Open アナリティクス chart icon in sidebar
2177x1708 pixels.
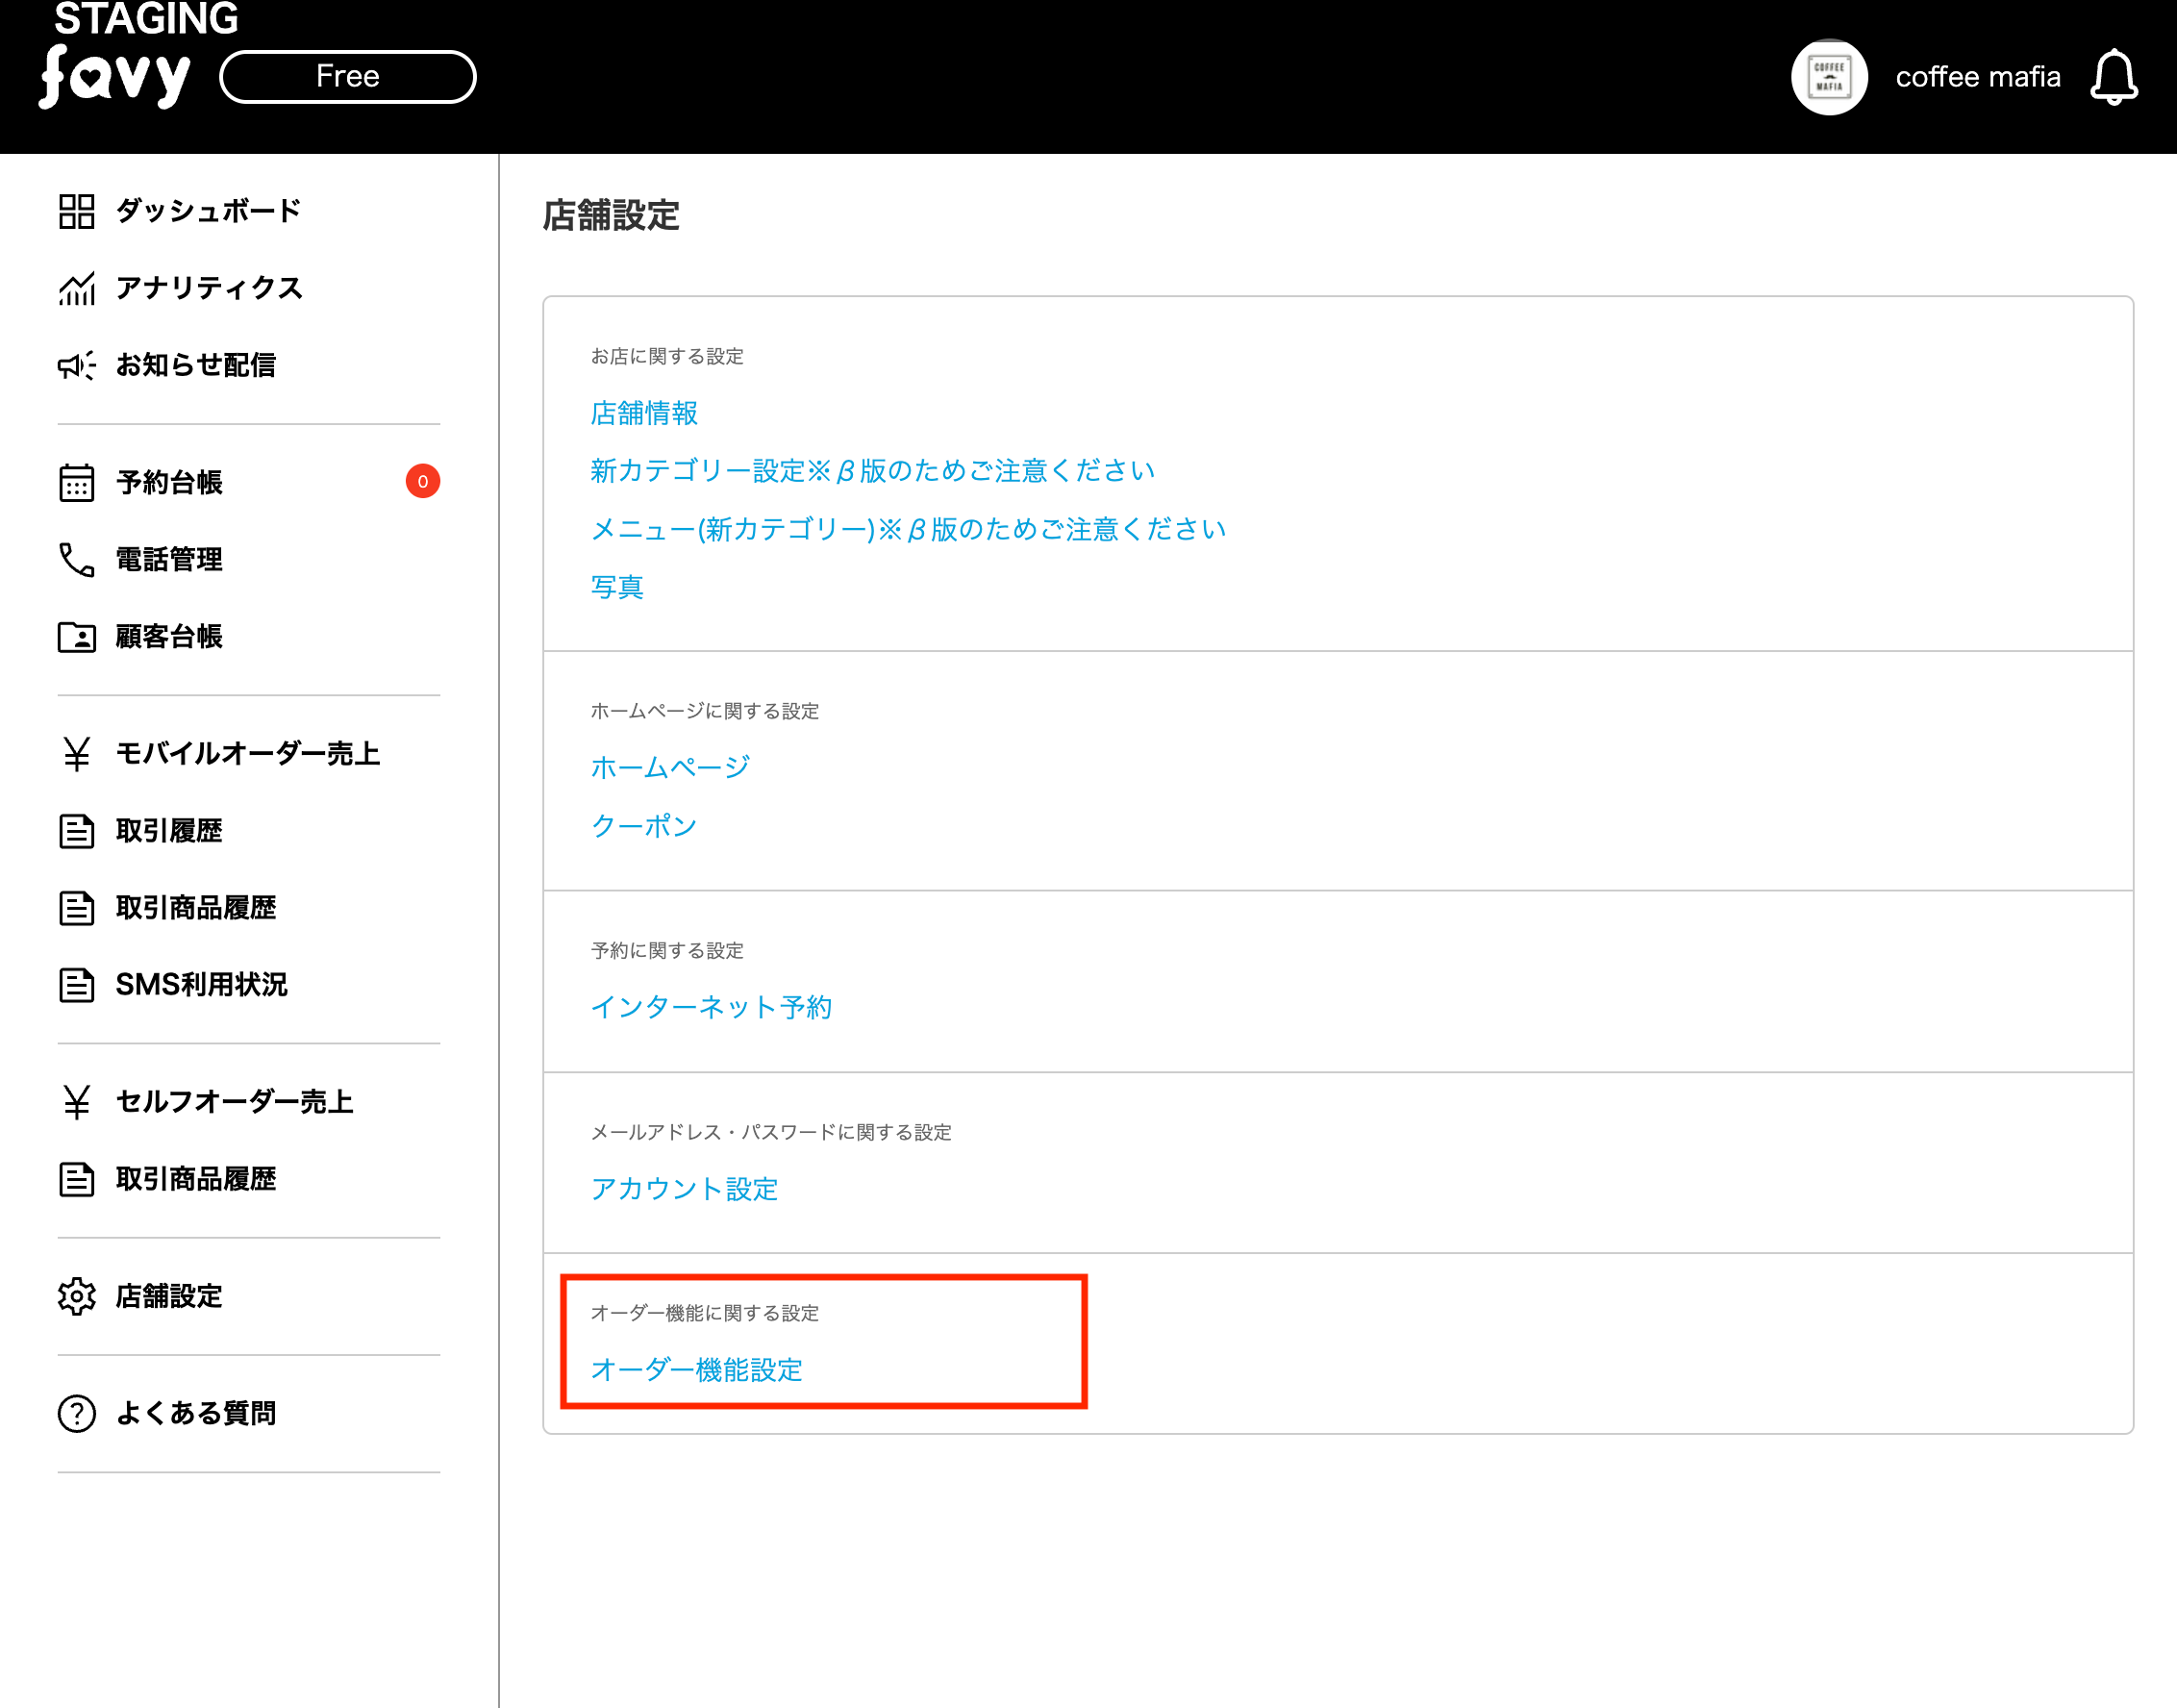click(76, 288)
